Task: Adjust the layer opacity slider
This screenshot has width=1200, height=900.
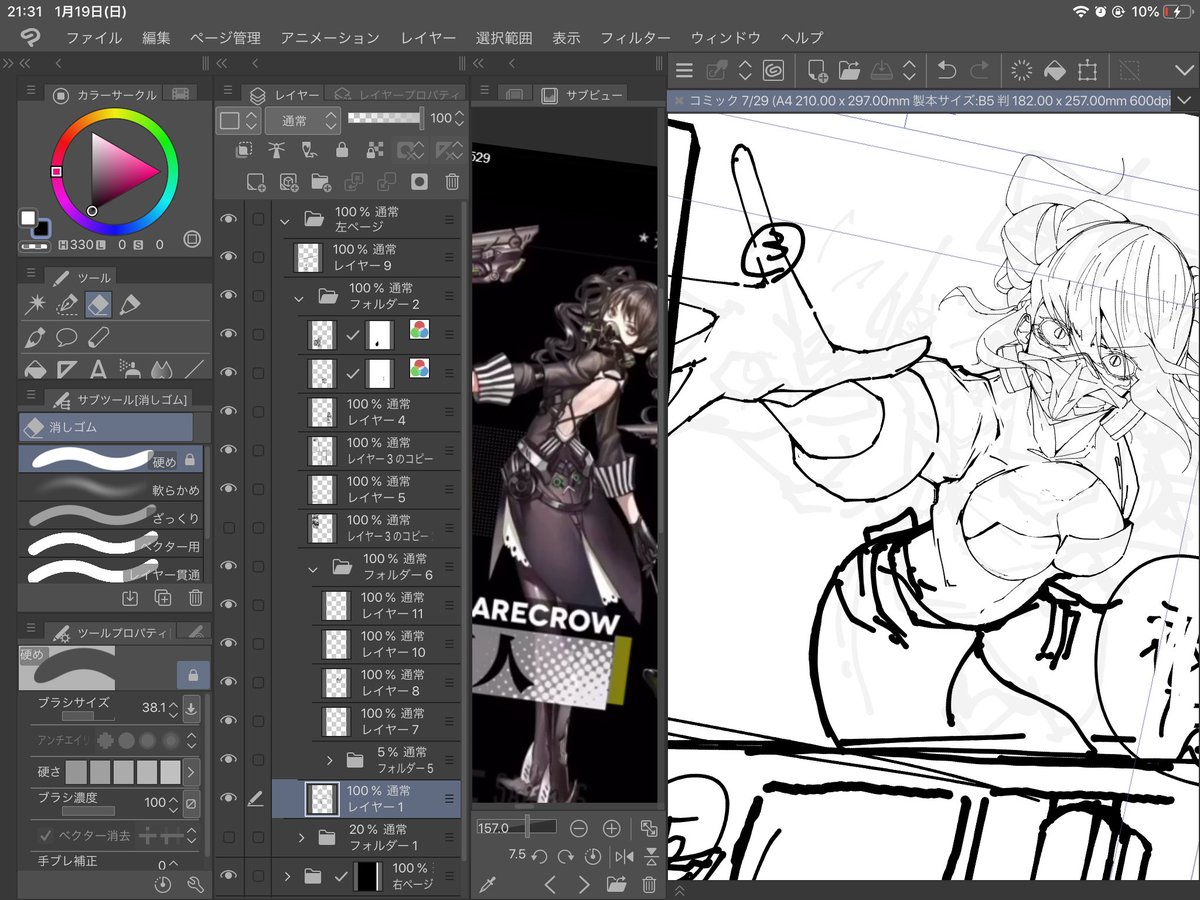Action: 385,118
